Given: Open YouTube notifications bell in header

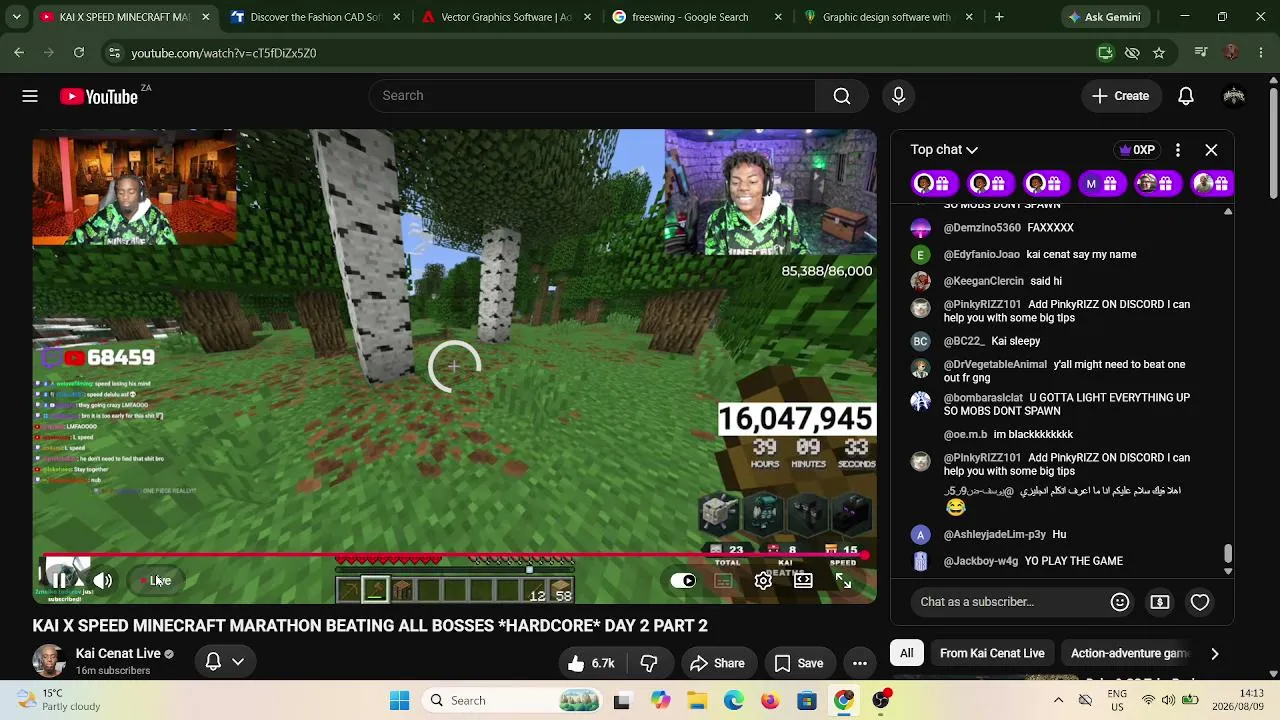Looking at the screenshot, I should click(x=1186, y=96).
